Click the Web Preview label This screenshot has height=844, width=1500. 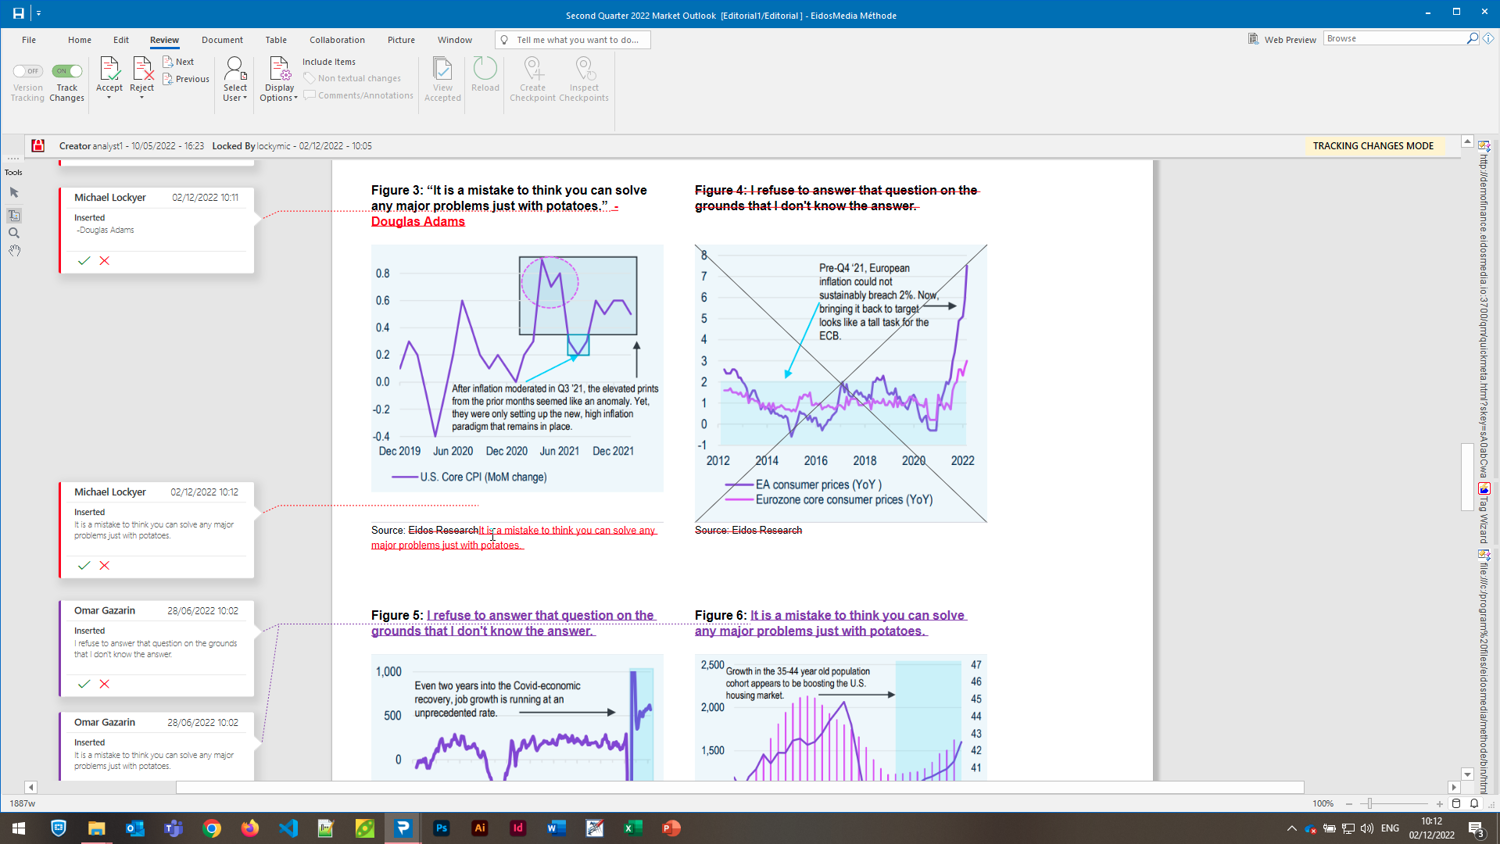pos(1290,40)
